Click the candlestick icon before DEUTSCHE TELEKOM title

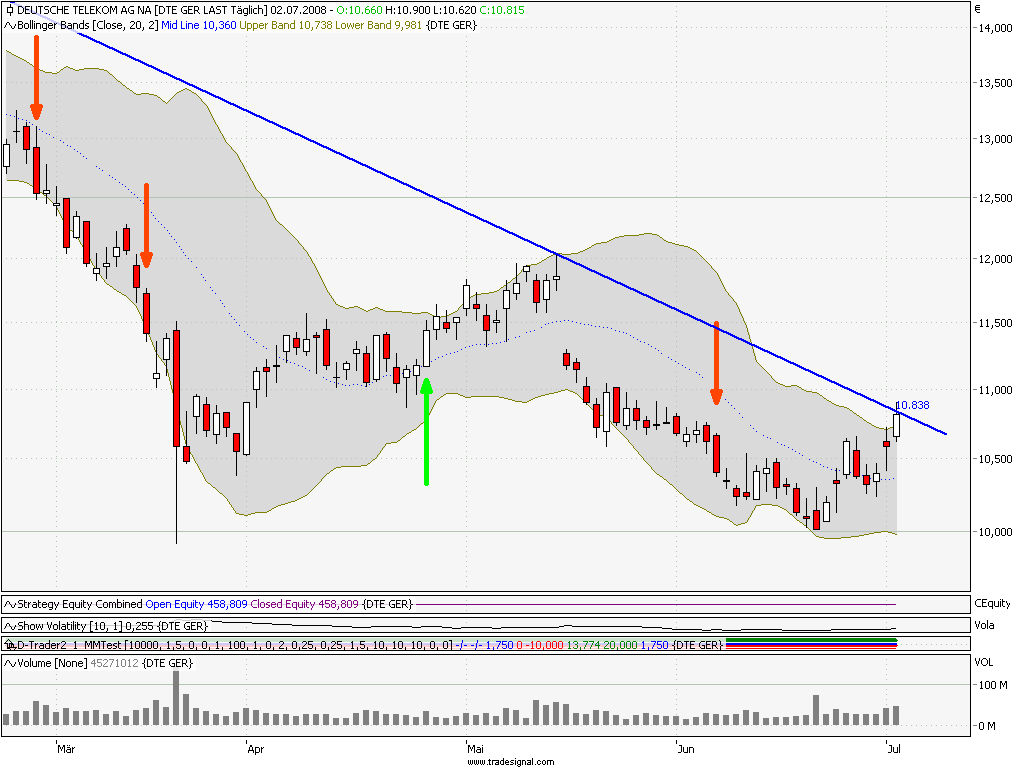coord(10,10)
